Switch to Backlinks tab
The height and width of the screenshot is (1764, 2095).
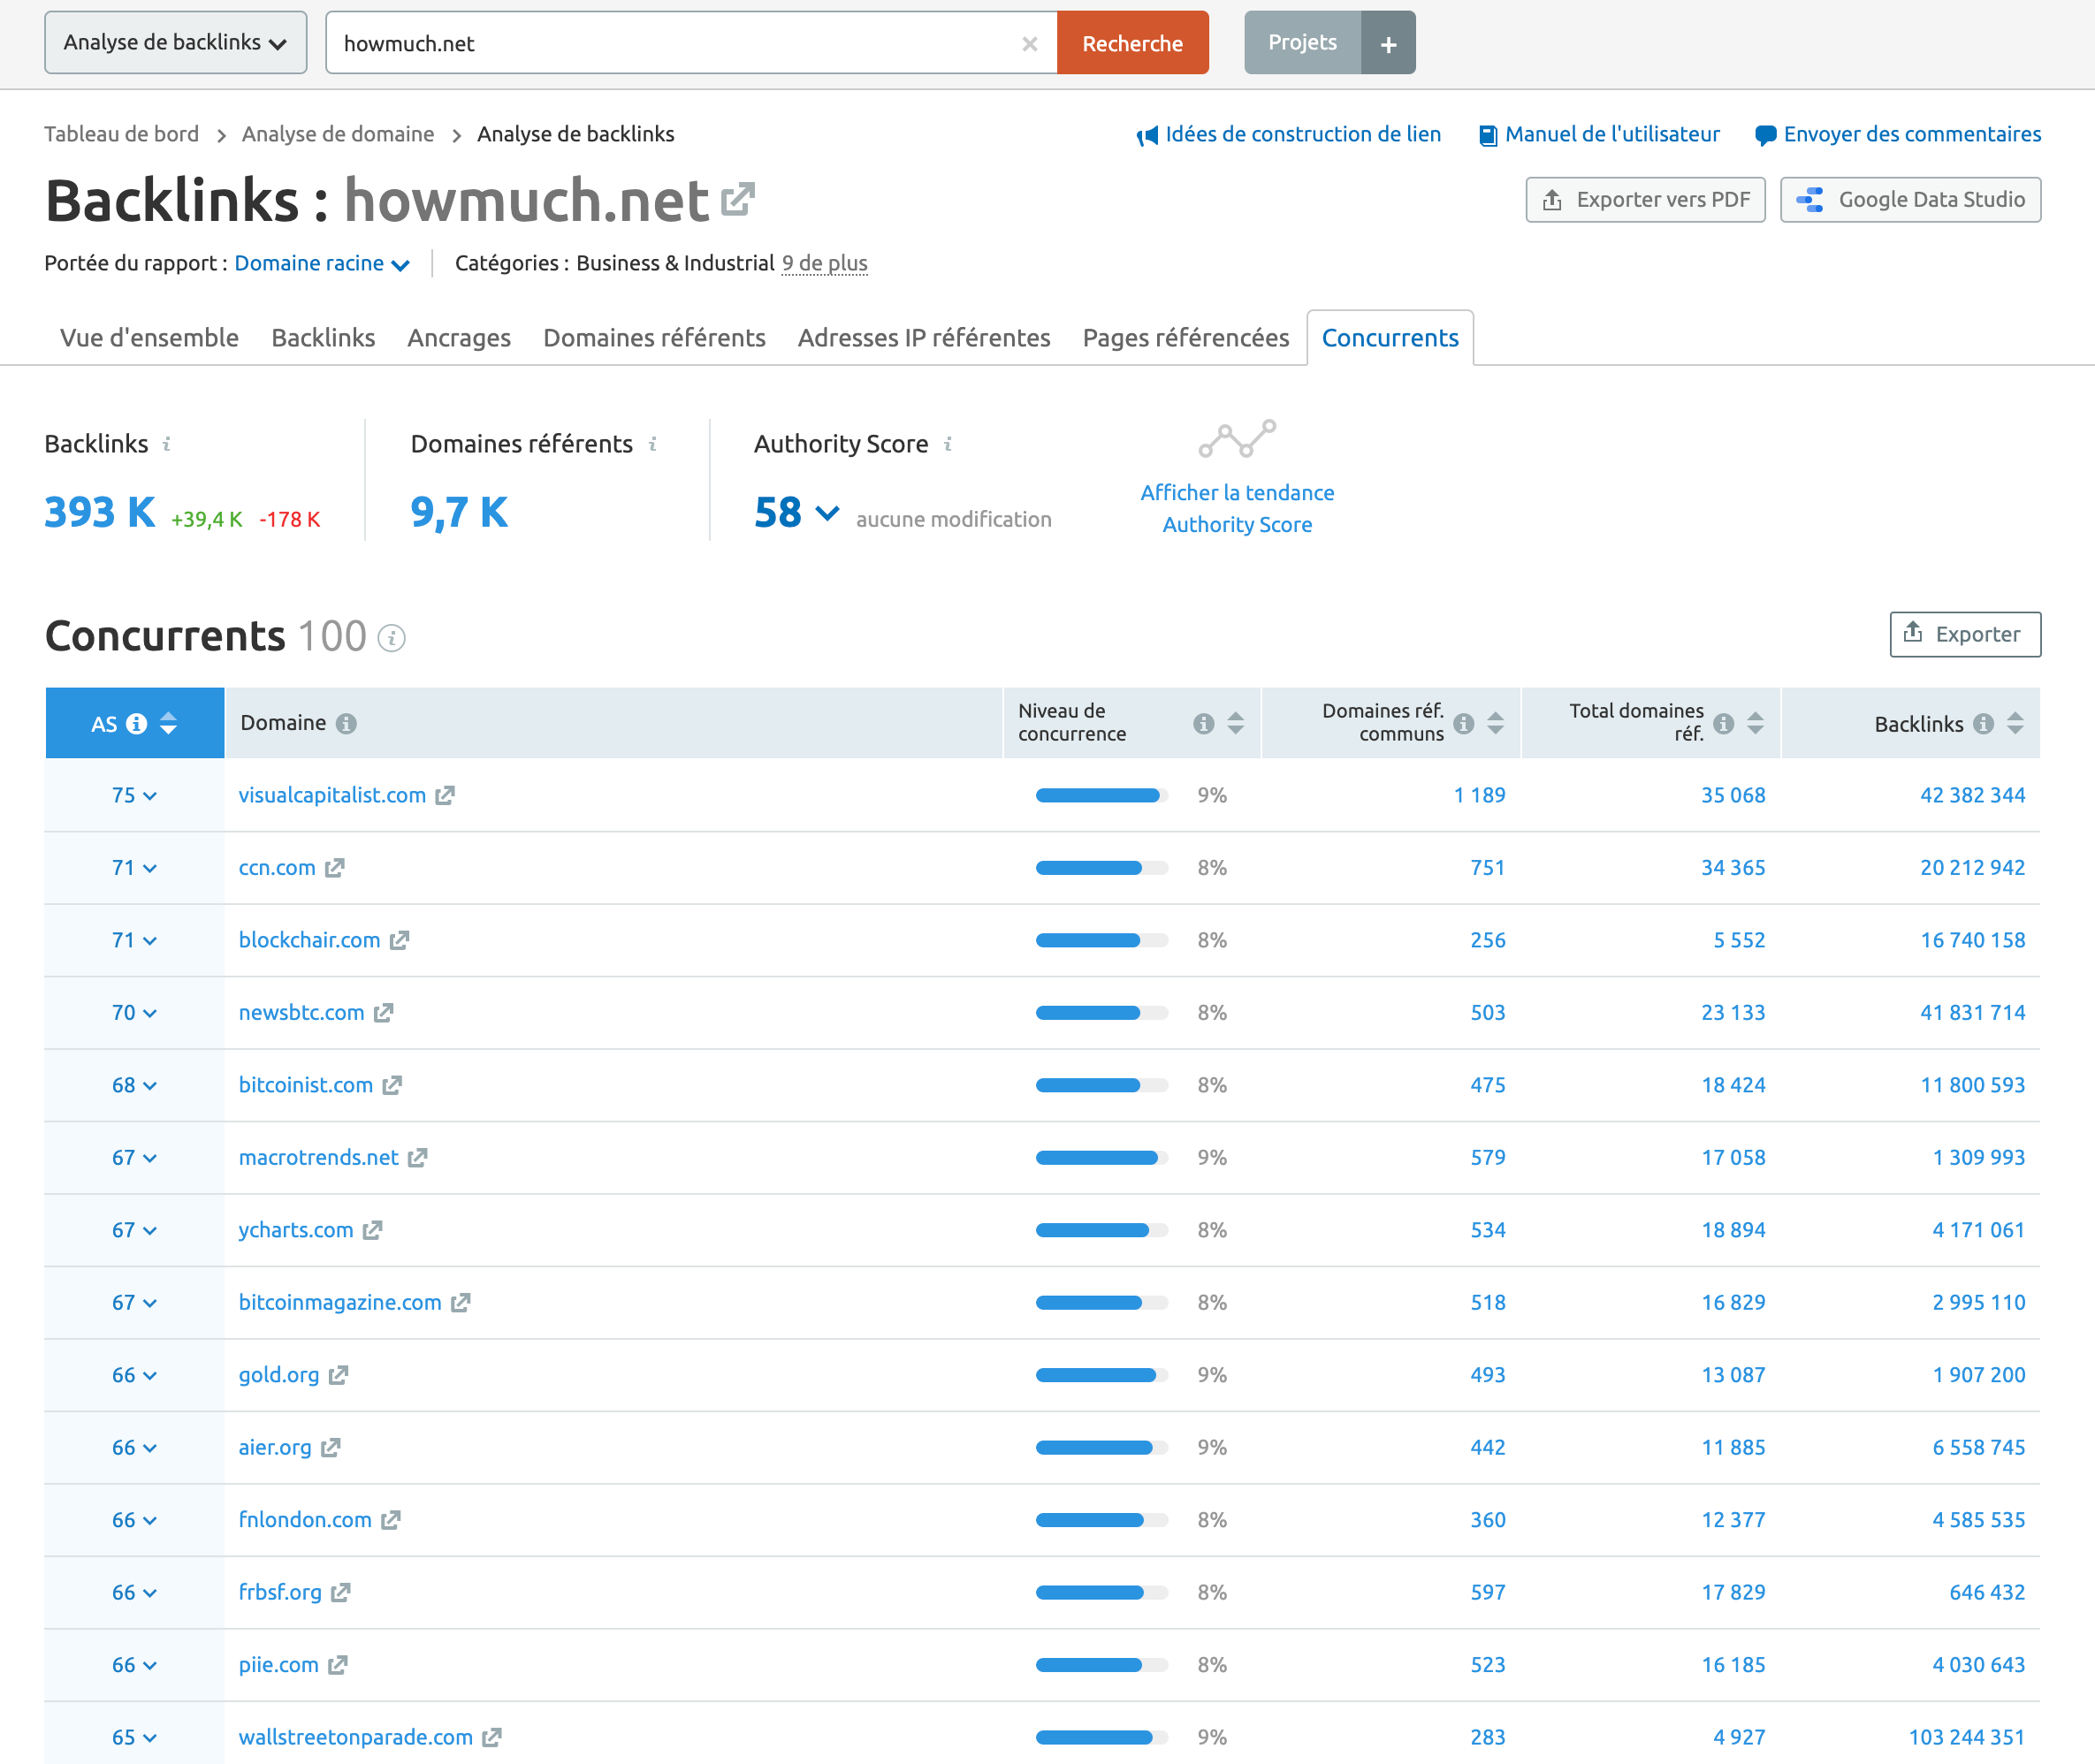click(323, 338)
